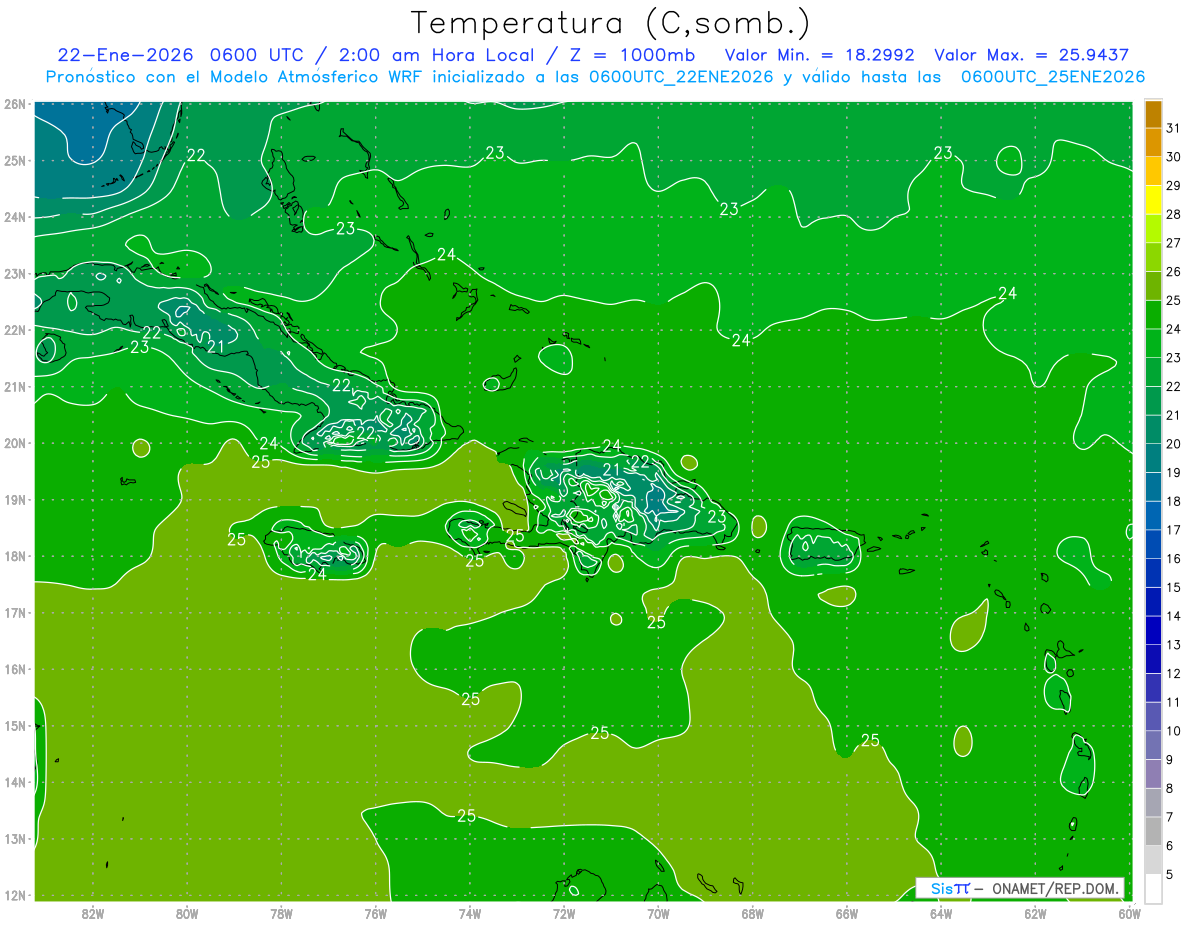Click the 26N latitude axis label
This screenshot has height=927, width=1200.
coord(15,104)
